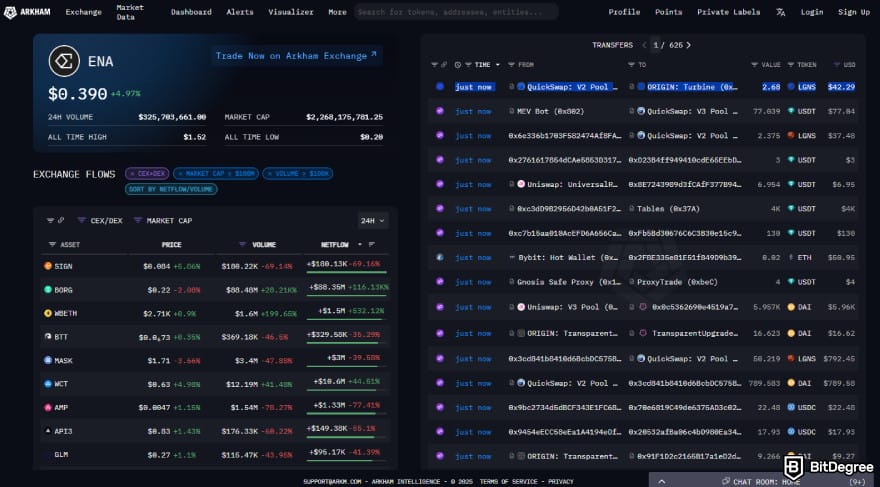Click Trade Now on Arkham Exchange
This screenshot has width=880, height=487.
[x=297, y=56]
